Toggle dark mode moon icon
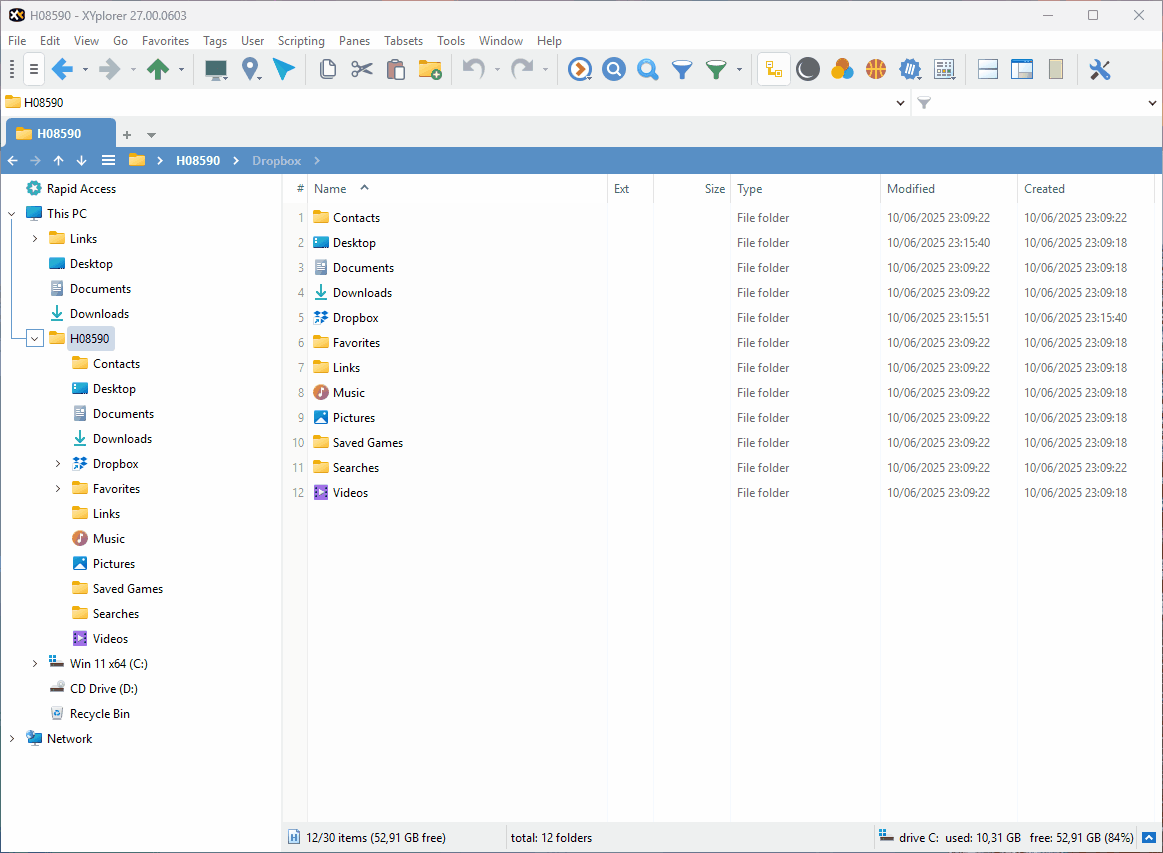Image resolution: width=1163 pixels, height=853 pixels. (808, 69)
